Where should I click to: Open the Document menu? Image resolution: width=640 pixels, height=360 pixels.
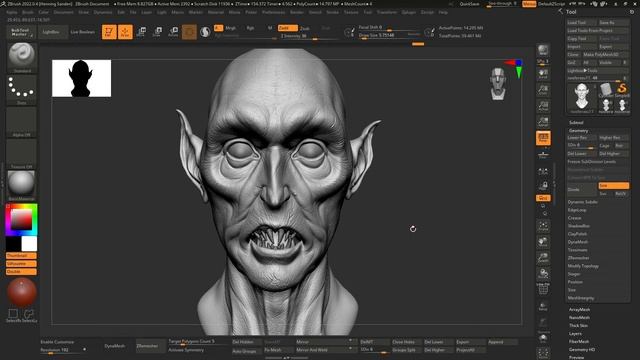(63, 12)
